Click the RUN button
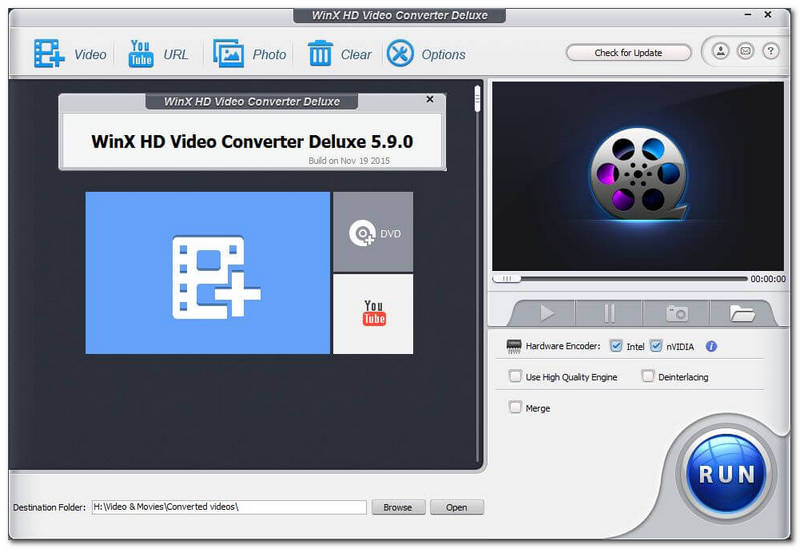Viewport: 800px width, 549px height. 726,473
